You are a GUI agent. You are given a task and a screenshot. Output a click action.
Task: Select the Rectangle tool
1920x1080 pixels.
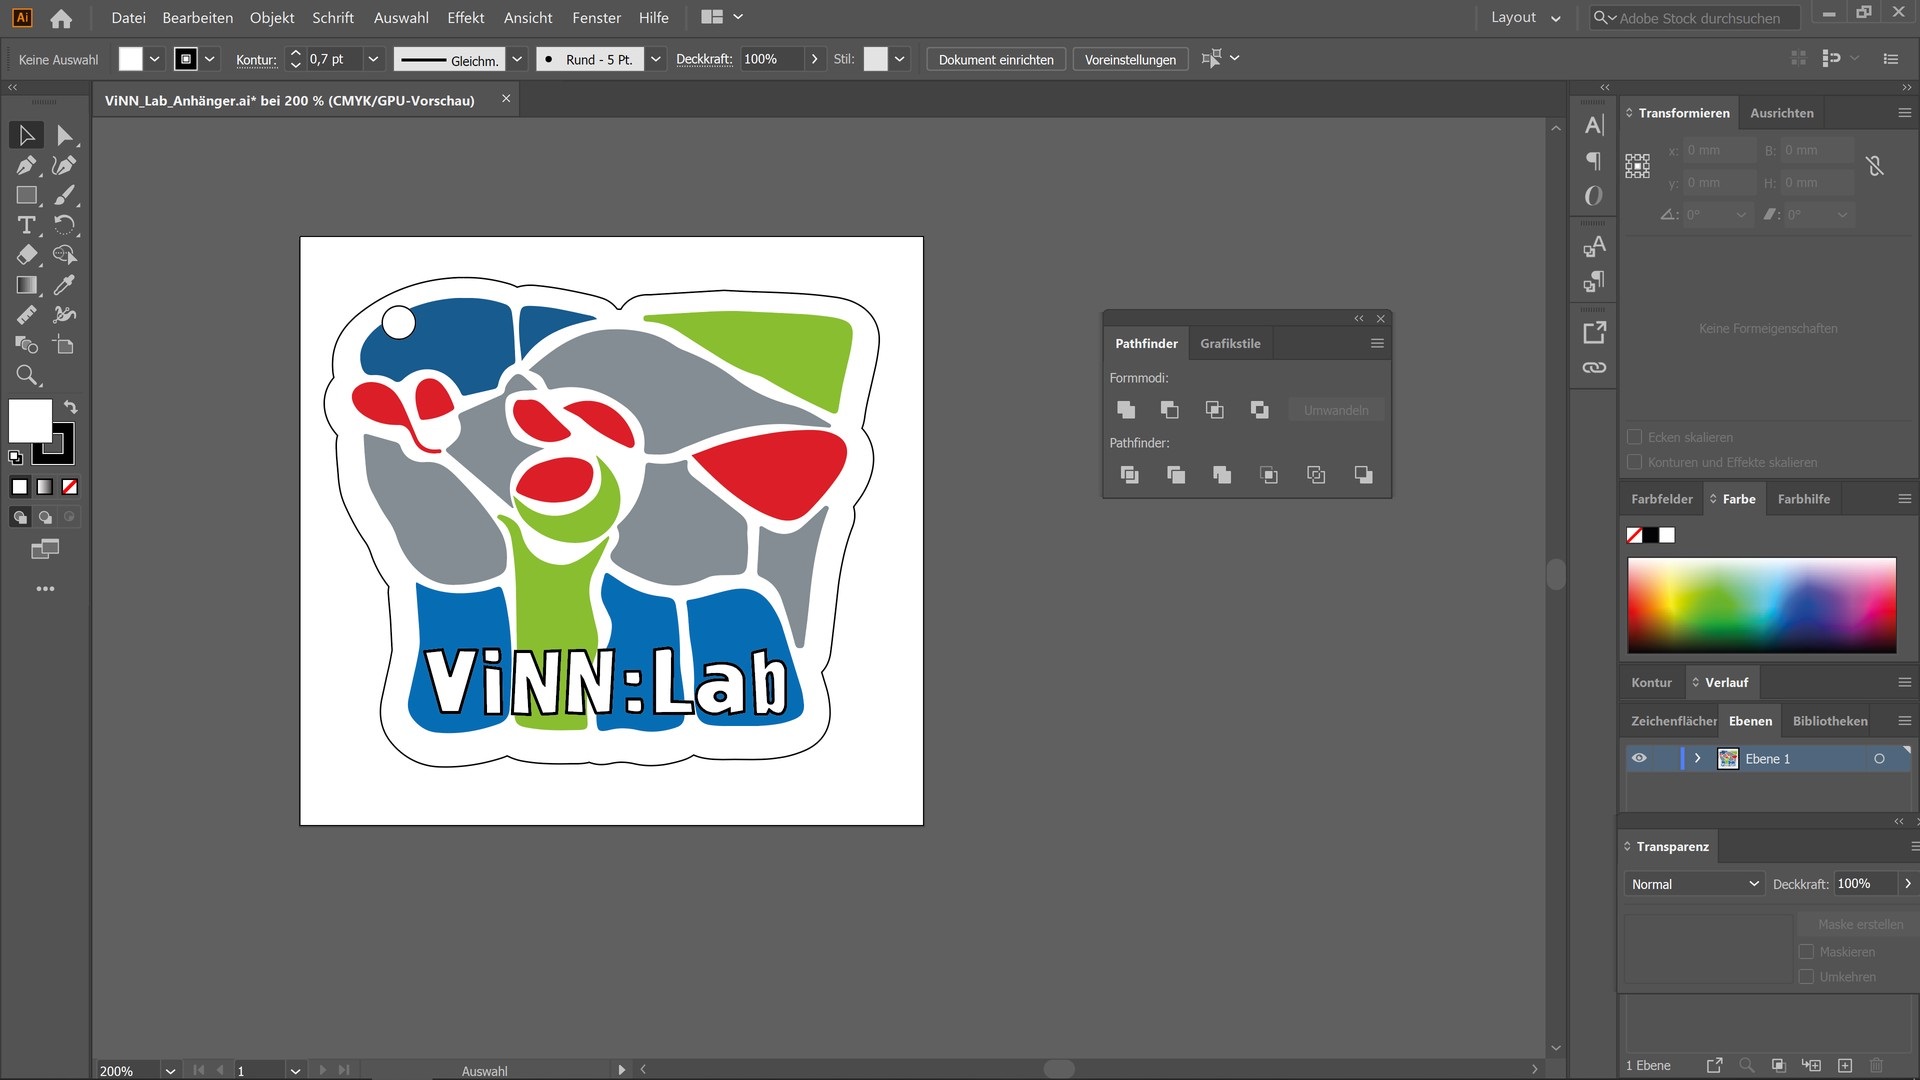click(26, 195)
